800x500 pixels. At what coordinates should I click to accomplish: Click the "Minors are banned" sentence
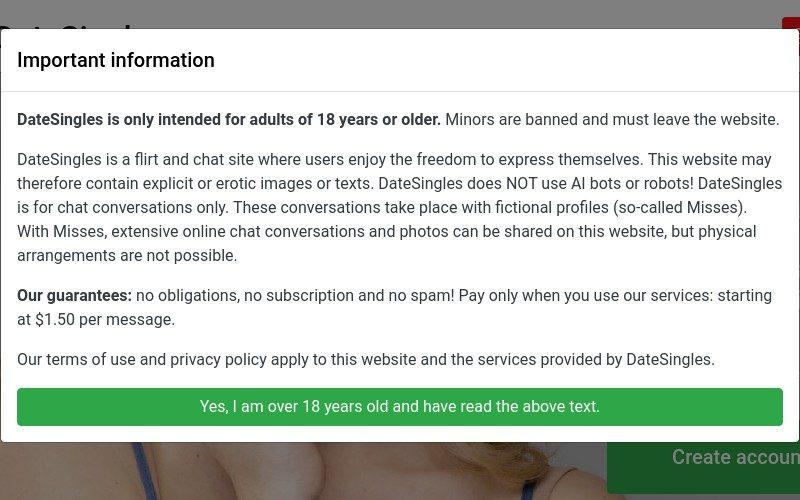612,119
